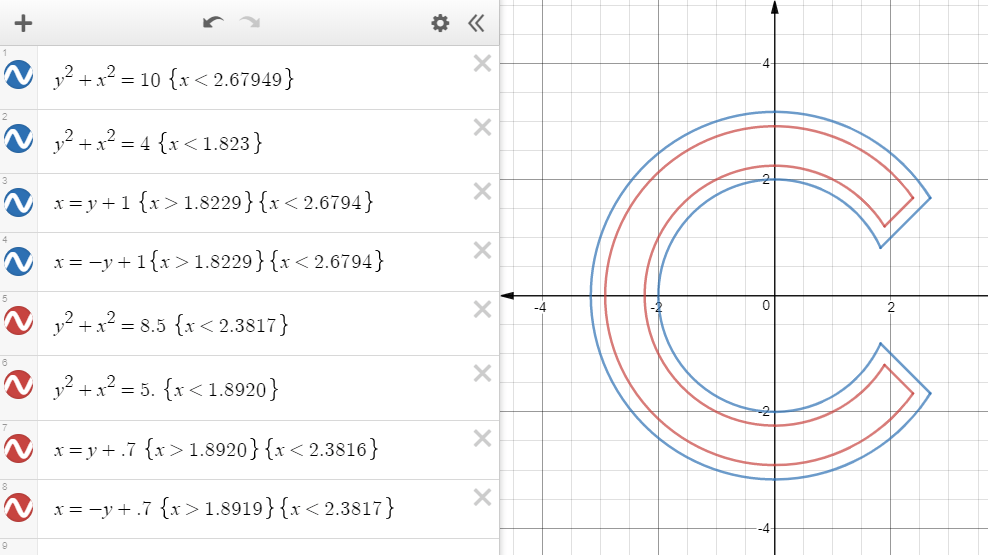988x555 pixels.
Task: Open graph settings gear
Action: coord(440,23)
